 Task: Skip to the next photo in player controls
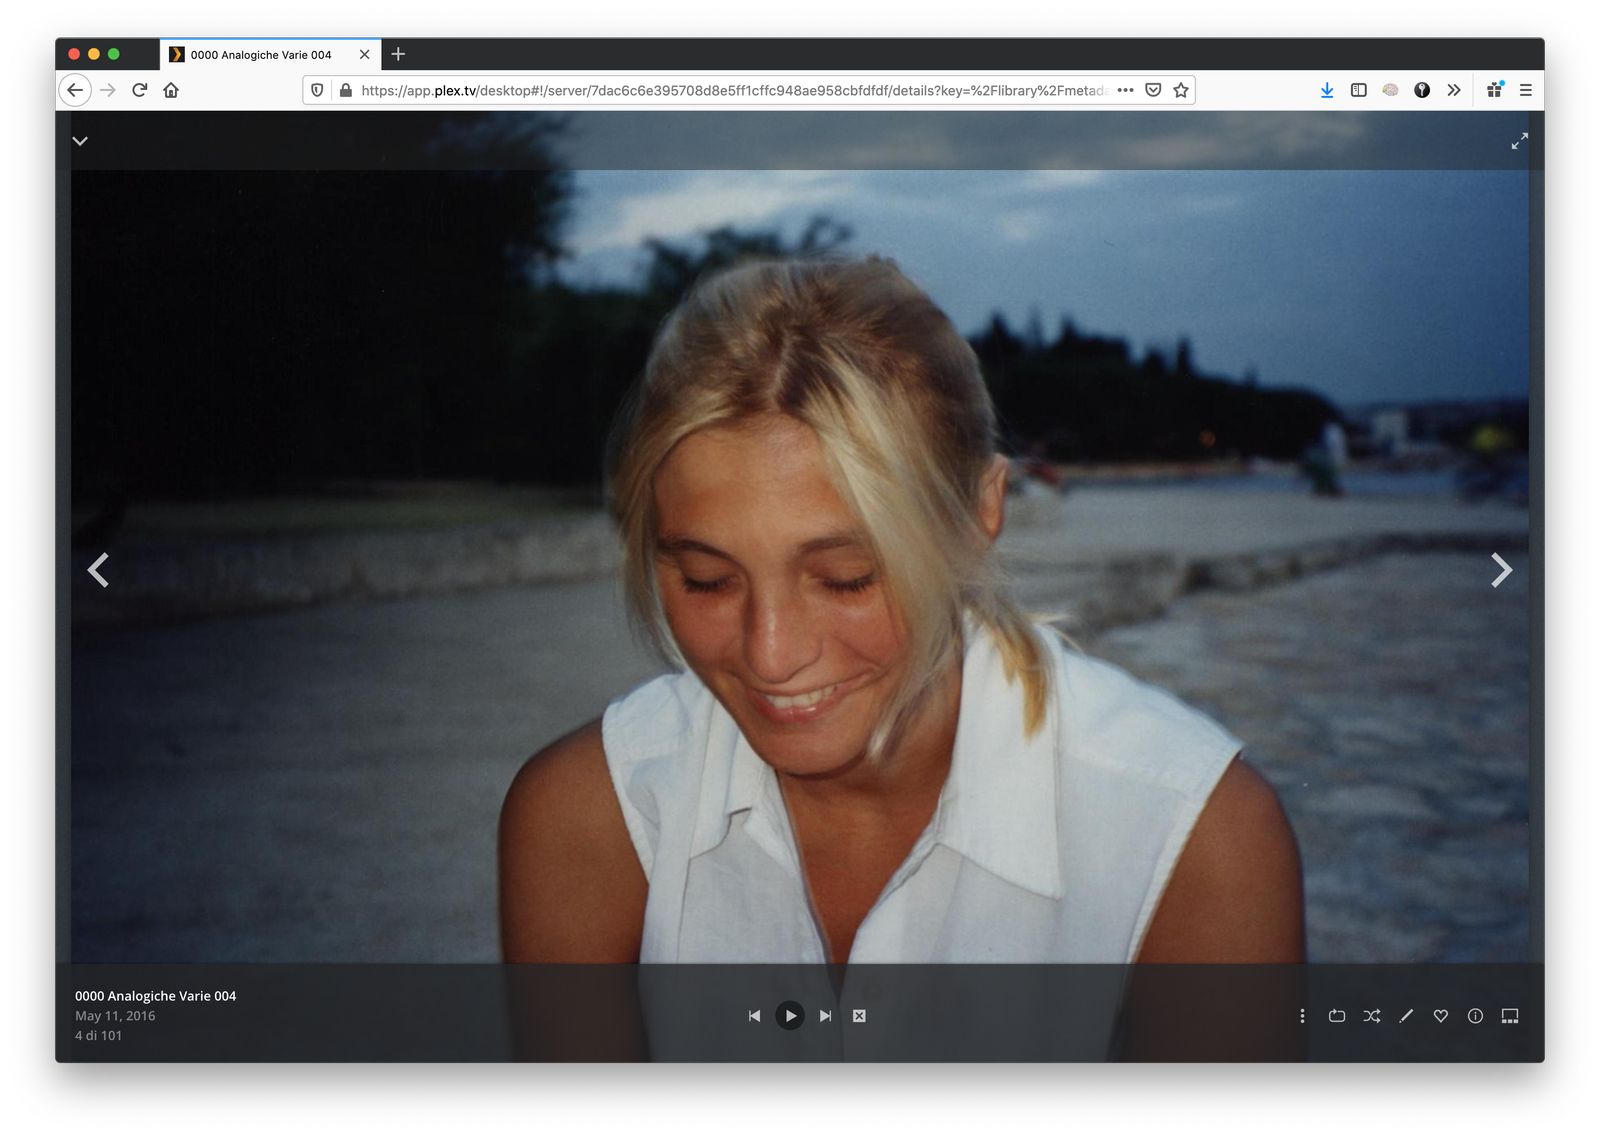click(x=825, y=1016)
